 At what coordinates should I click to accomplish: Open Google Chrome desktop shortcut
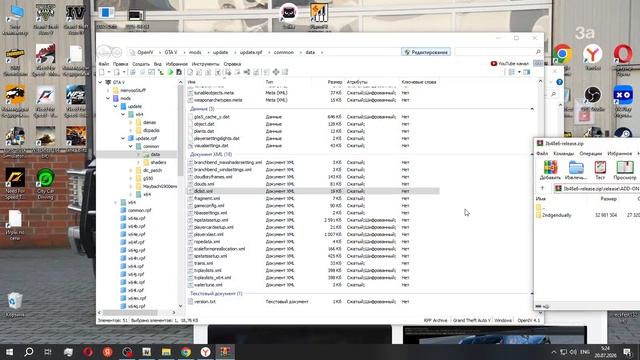coord(562,54)
